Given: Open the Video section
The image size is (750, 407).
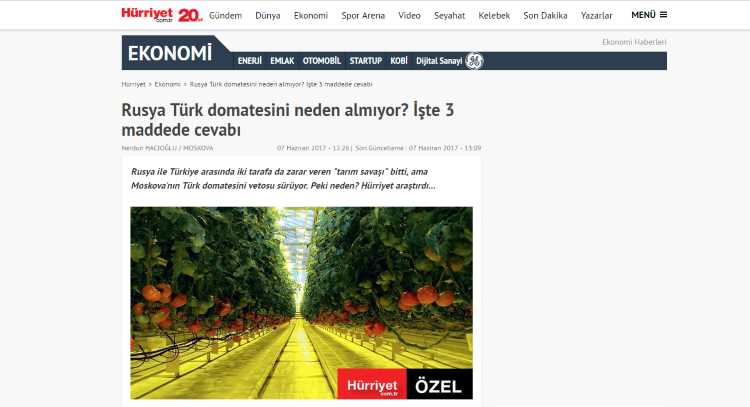Looking at the screenshot, I should [x=409, y=15].
